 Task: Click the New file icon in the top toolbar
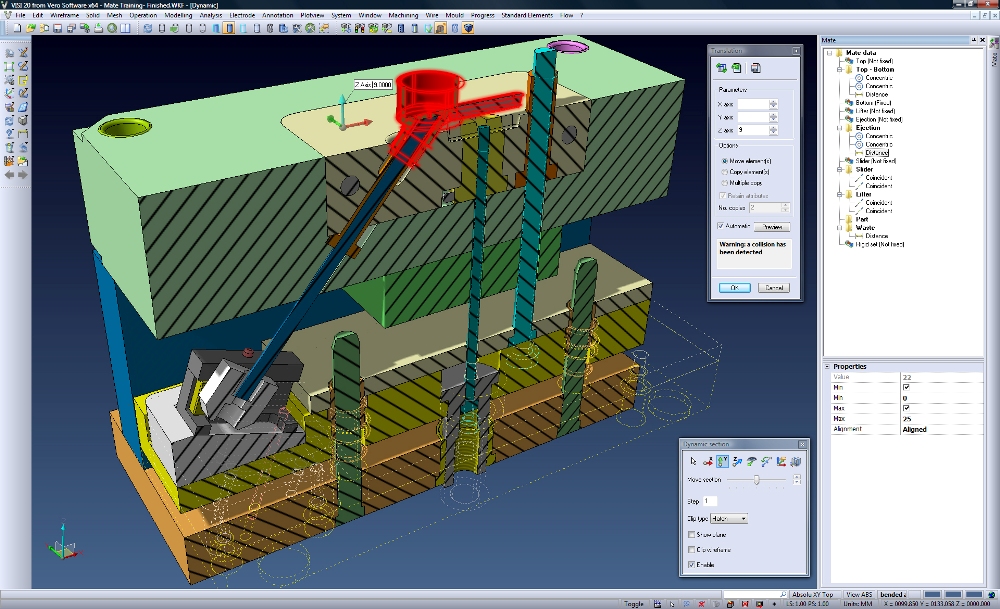17,28
